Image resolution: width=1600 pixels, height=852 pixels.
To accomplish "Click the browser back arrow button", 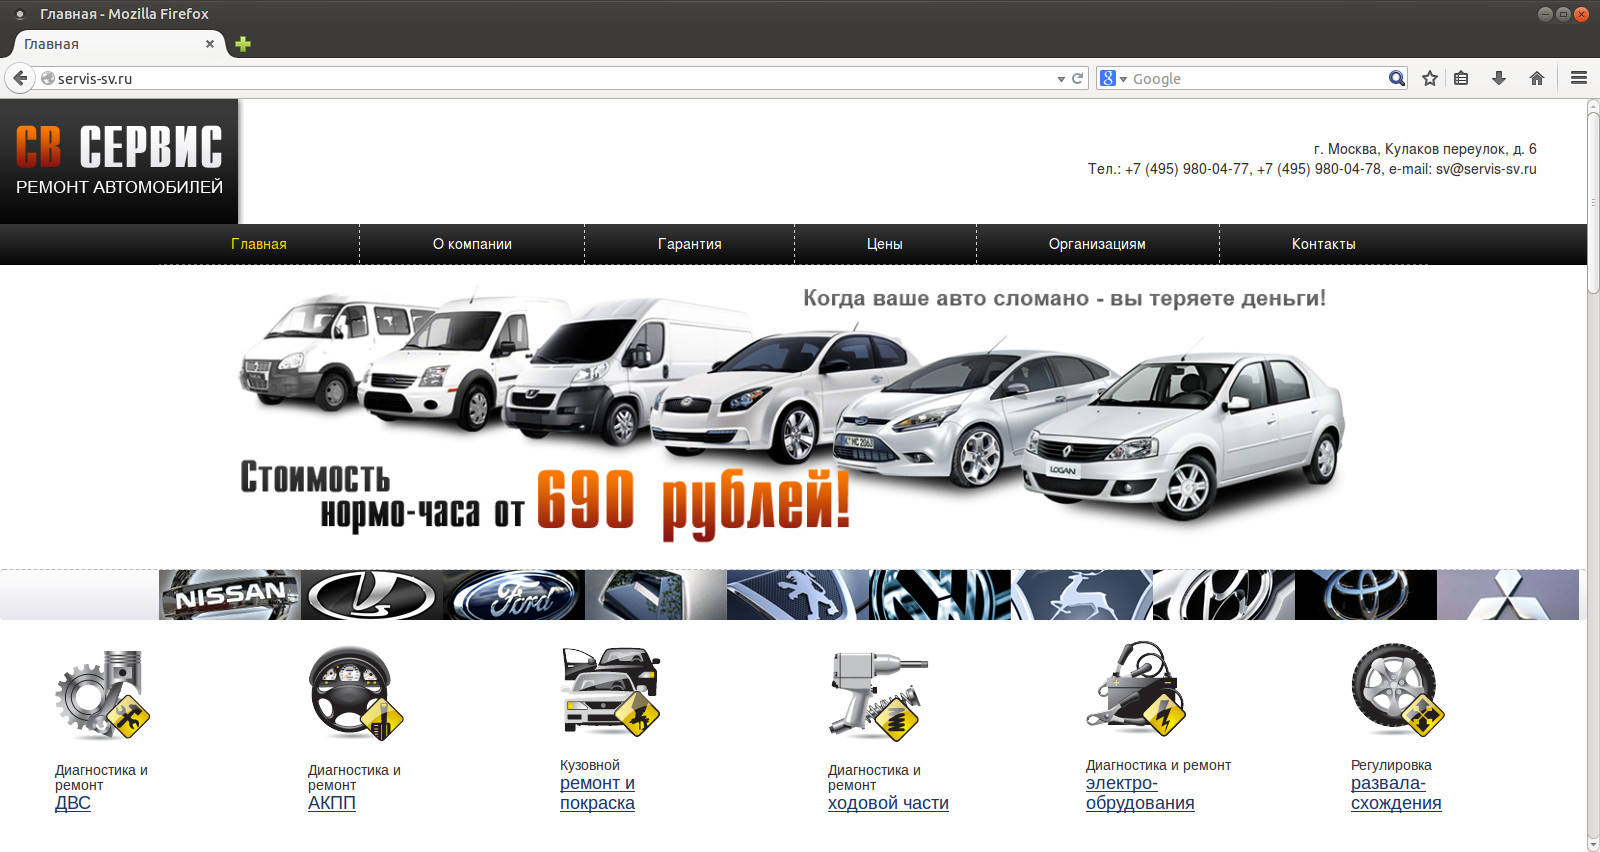I will coord(20,78).
